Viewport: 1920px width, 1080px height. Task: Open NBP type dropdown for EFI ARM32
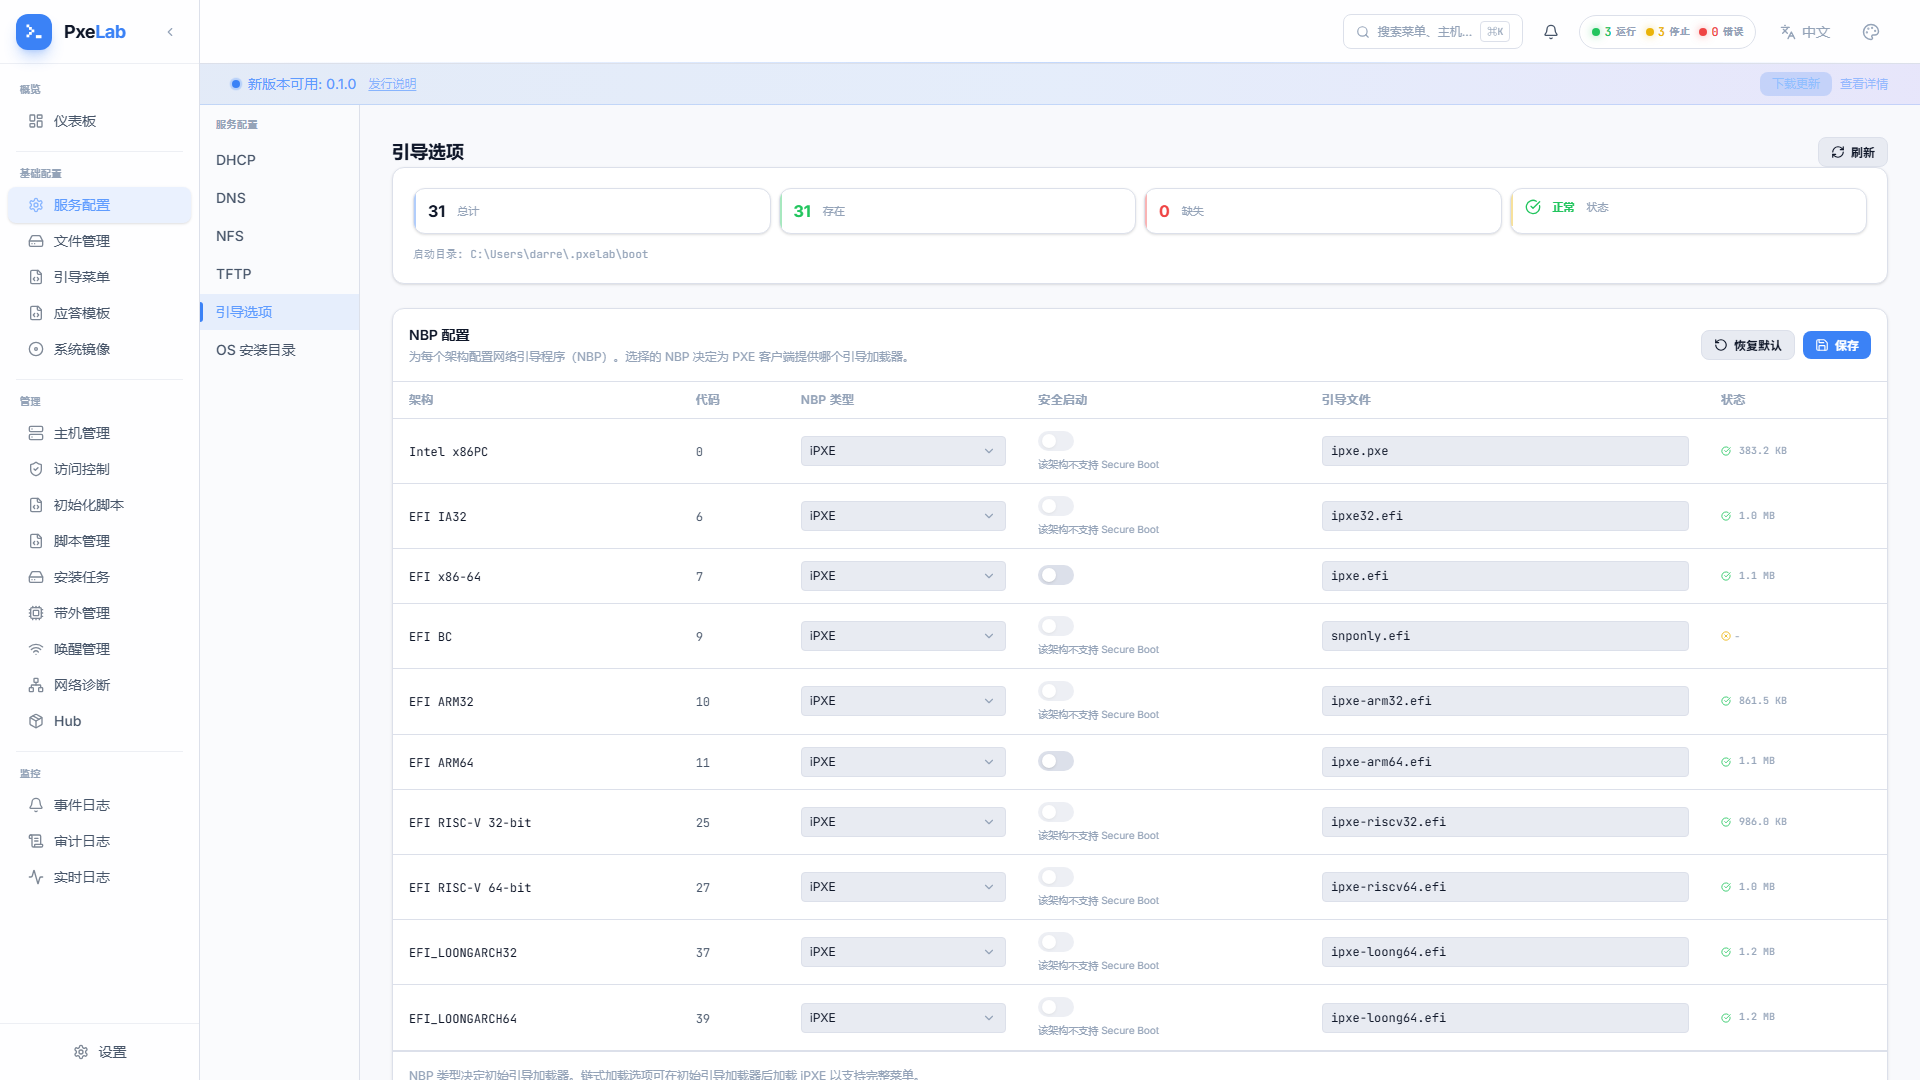pyautogui.click(x=903, y=701)
